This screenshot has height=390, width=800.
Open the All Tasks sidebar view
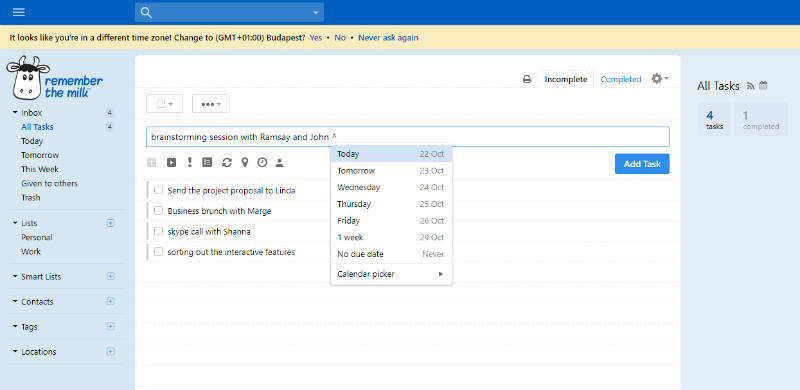click(x=37, y=127)
